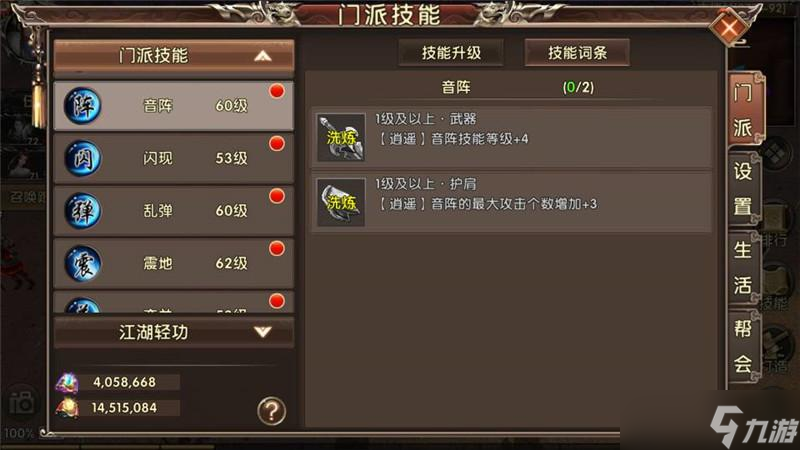The width and height of the screenshot is (800, 450).
Task: Click the 震地 62级 skill row
Action: click(173, 263)
